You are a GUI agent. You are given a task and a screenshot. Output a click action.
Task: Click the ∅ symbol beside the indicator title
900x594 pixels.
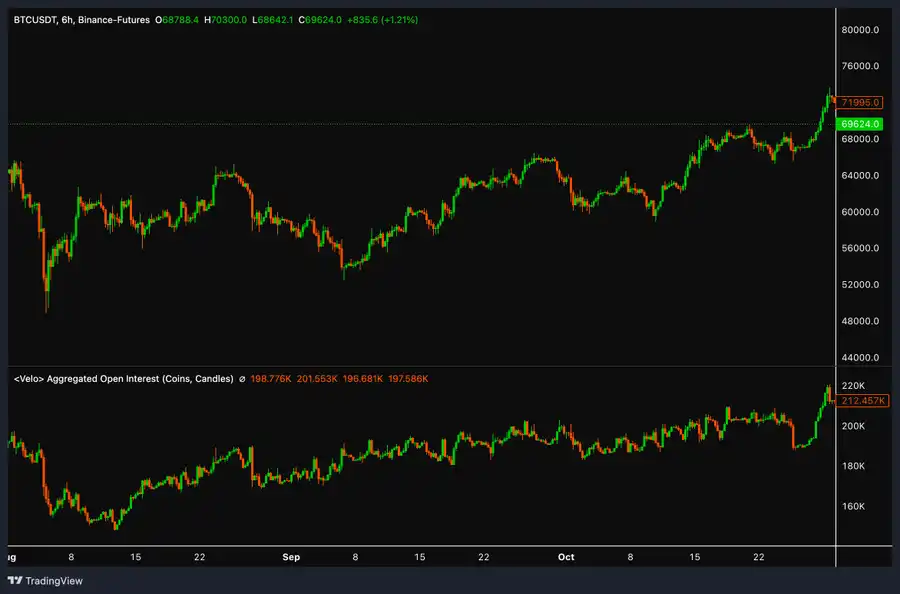(243, 379)
